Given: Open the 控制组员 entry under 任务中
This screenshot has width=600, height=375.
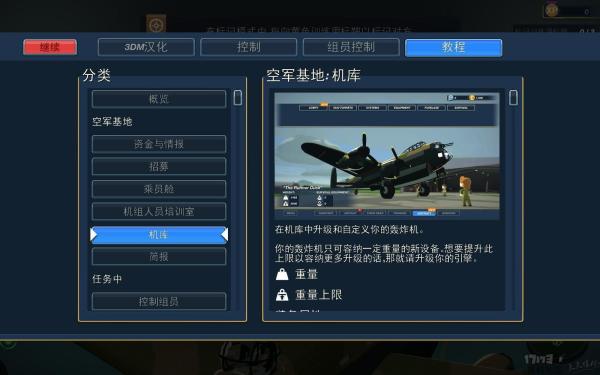Looking at the screenshot, I should click(159, 302).
